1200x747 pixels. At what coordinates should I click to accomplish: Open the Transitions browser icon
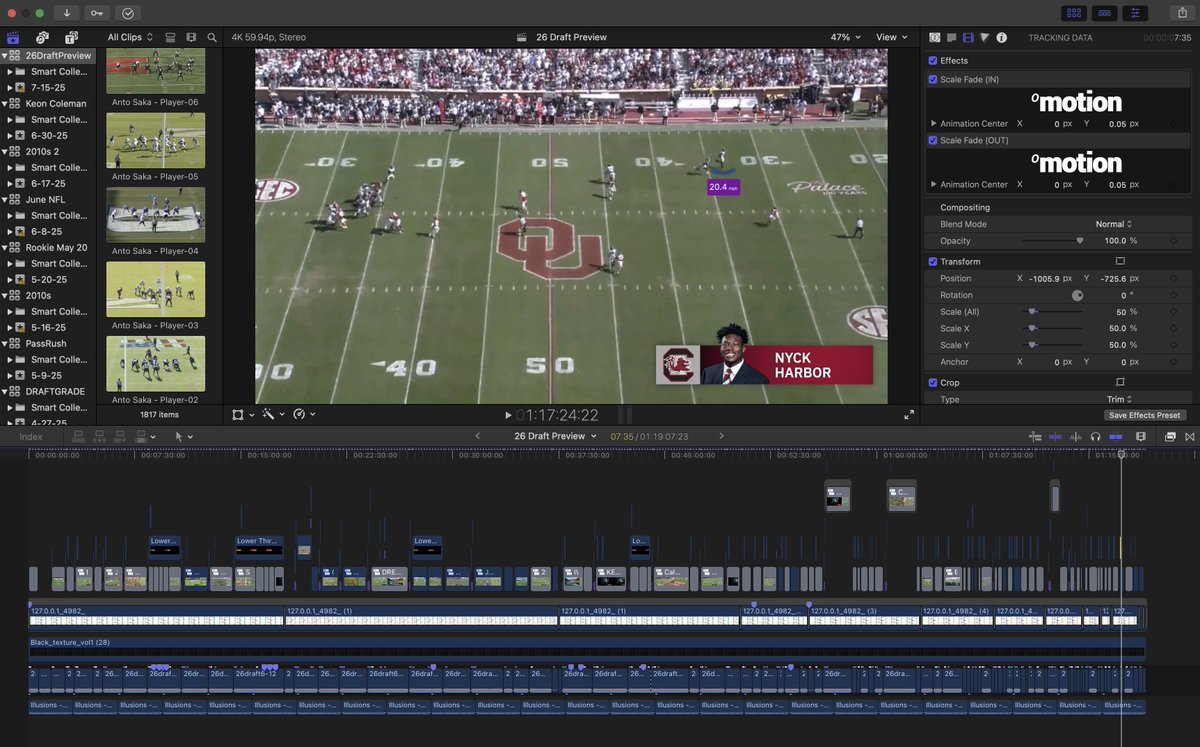[x=1190, y=436]
